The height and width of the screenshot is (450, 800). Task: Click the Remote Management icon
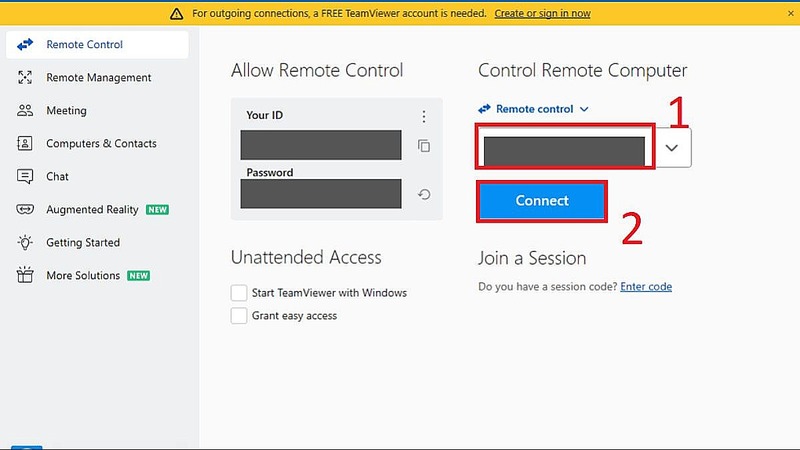[x=25, y=78]
